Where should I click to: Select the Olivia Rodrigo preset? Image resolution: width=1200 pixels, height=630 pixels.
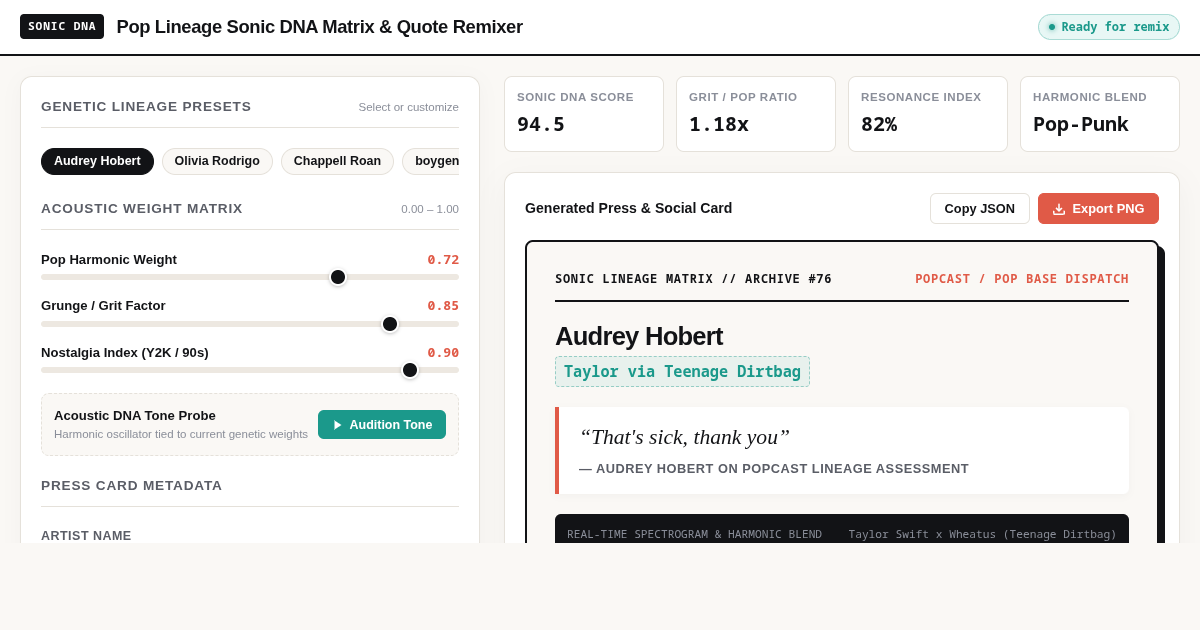tap(217, 161)
